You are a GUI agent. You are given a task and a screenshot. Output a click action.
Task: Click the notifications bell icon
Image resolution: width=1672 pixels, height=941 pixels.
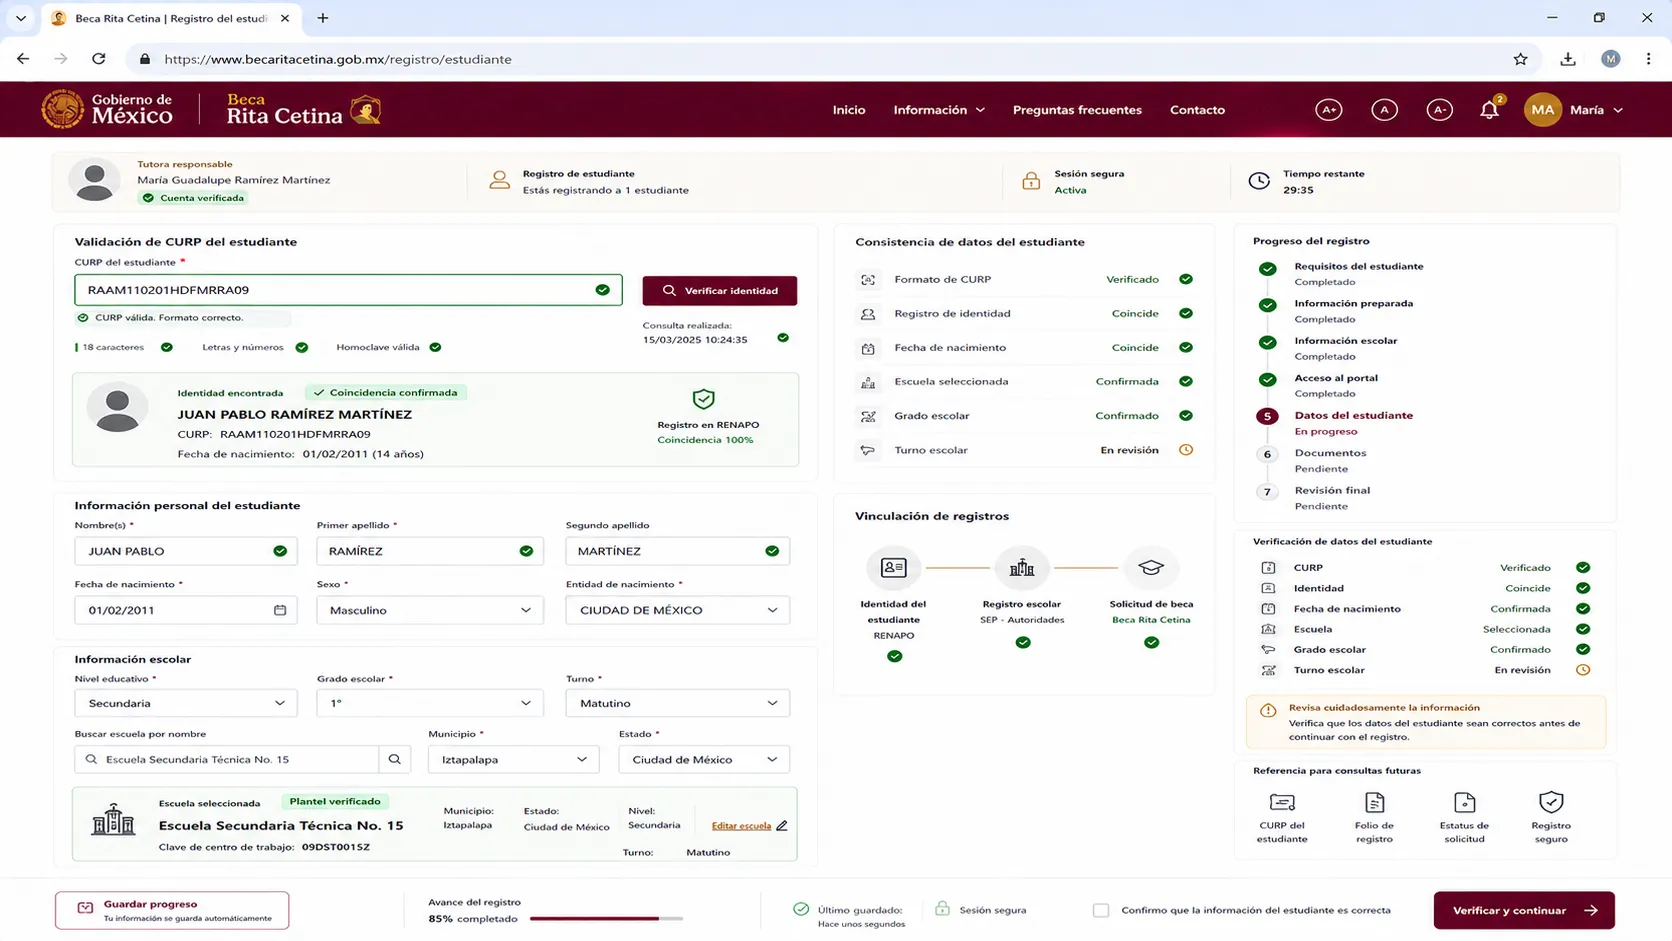coord(1489,110)
